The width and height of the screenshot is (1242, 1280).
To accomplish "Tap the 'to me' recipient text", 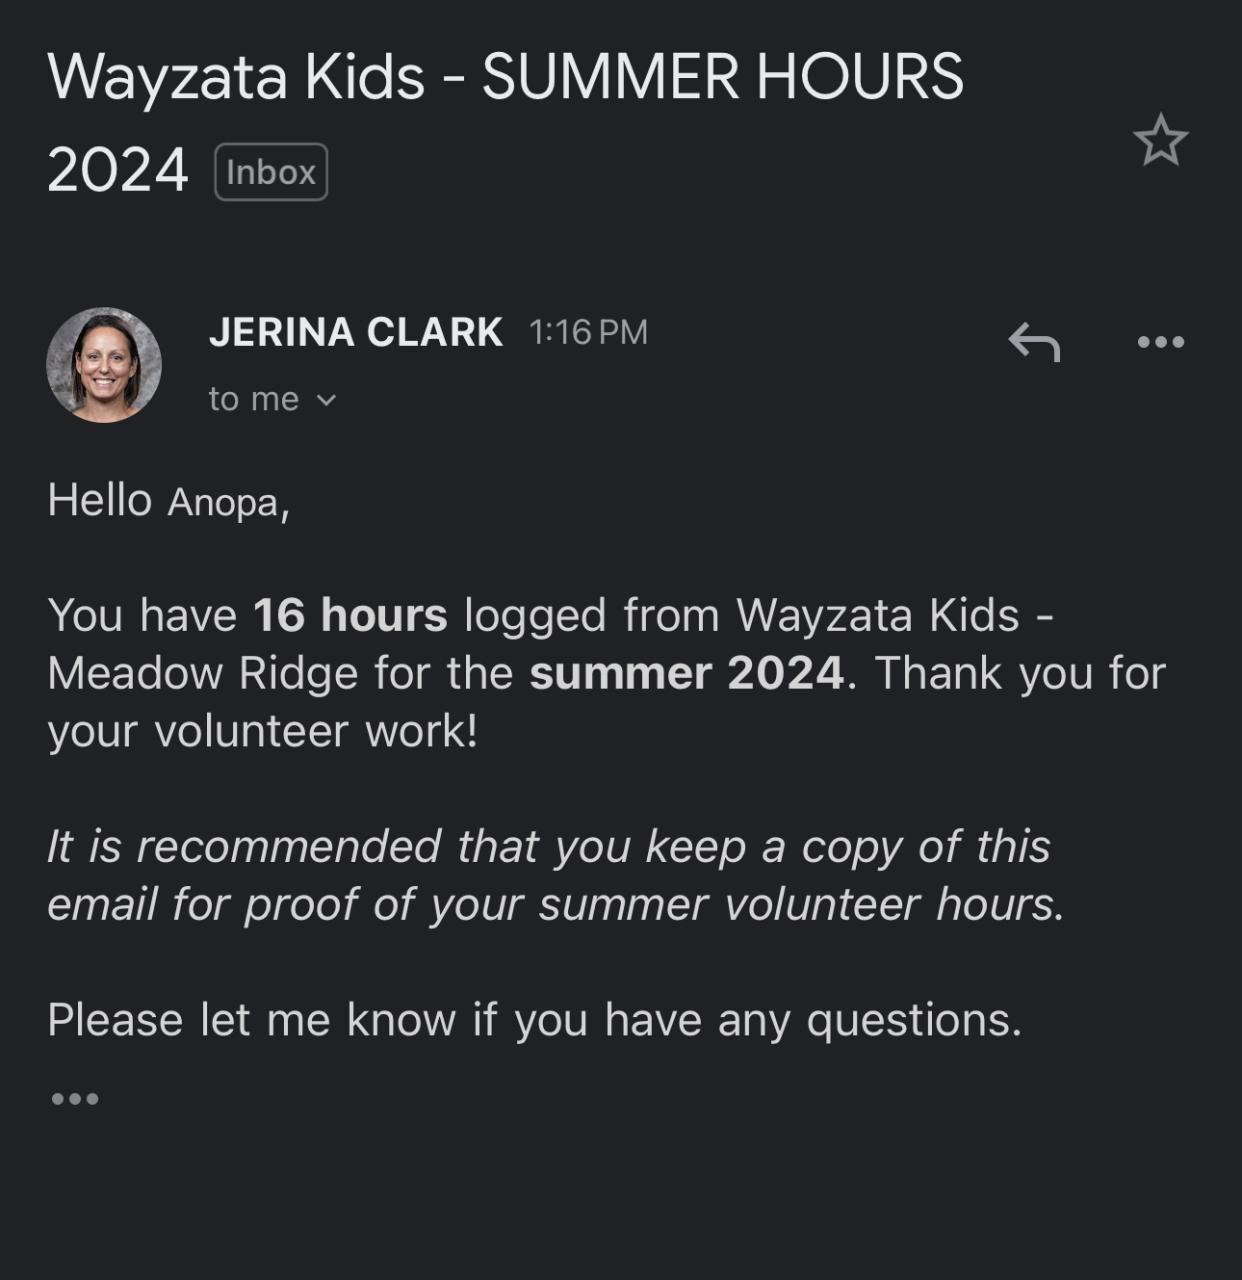I will pos(253,399).
